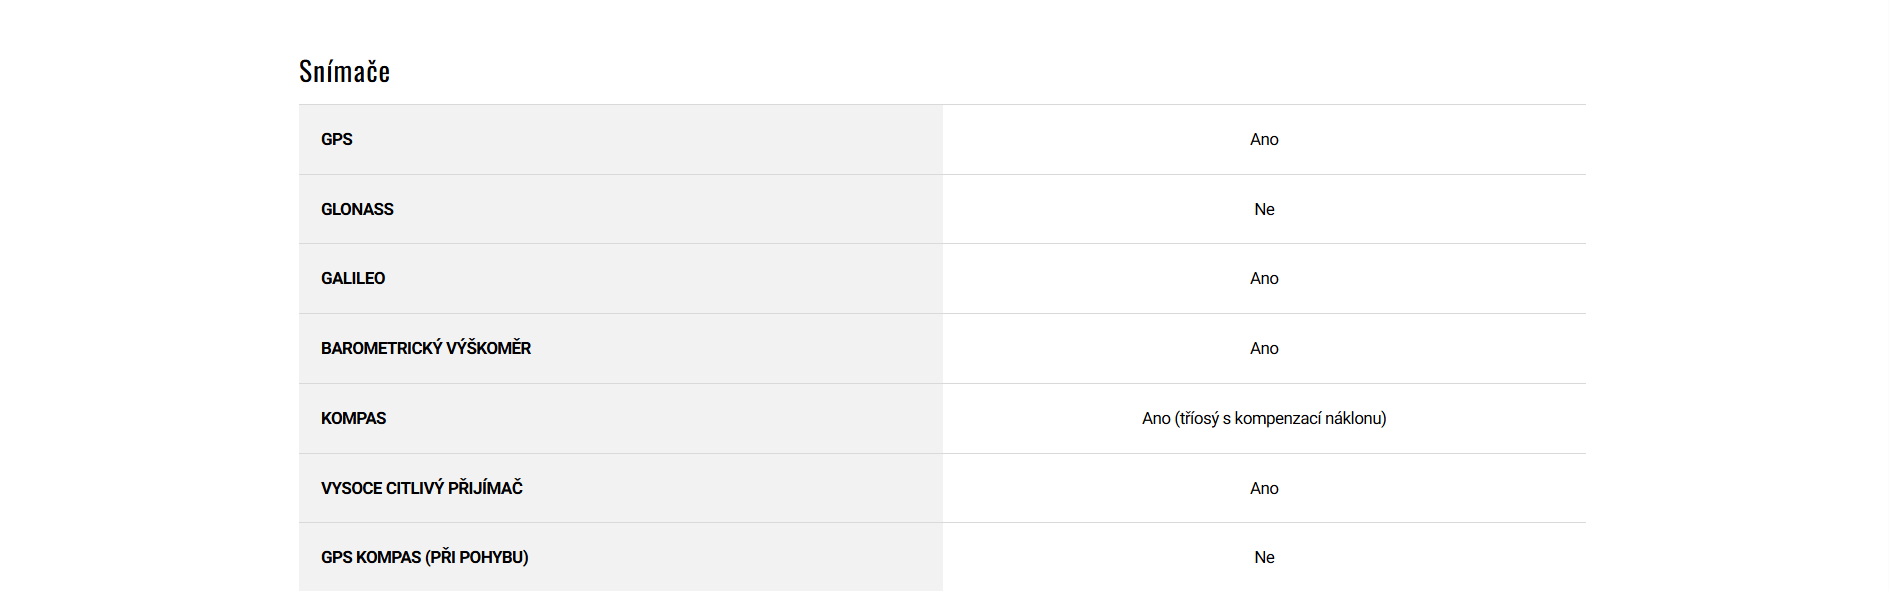Screen dimensions: 1889x591
Task: Click the word BAROMETRICKÝ in the table
Action: (381, 349)
